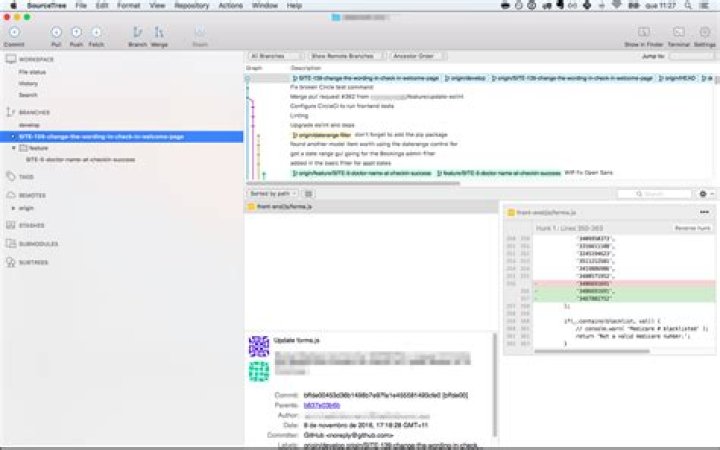Select File status in Workspace
This screenshot has width=720, height=450.
tap(32, 72)
